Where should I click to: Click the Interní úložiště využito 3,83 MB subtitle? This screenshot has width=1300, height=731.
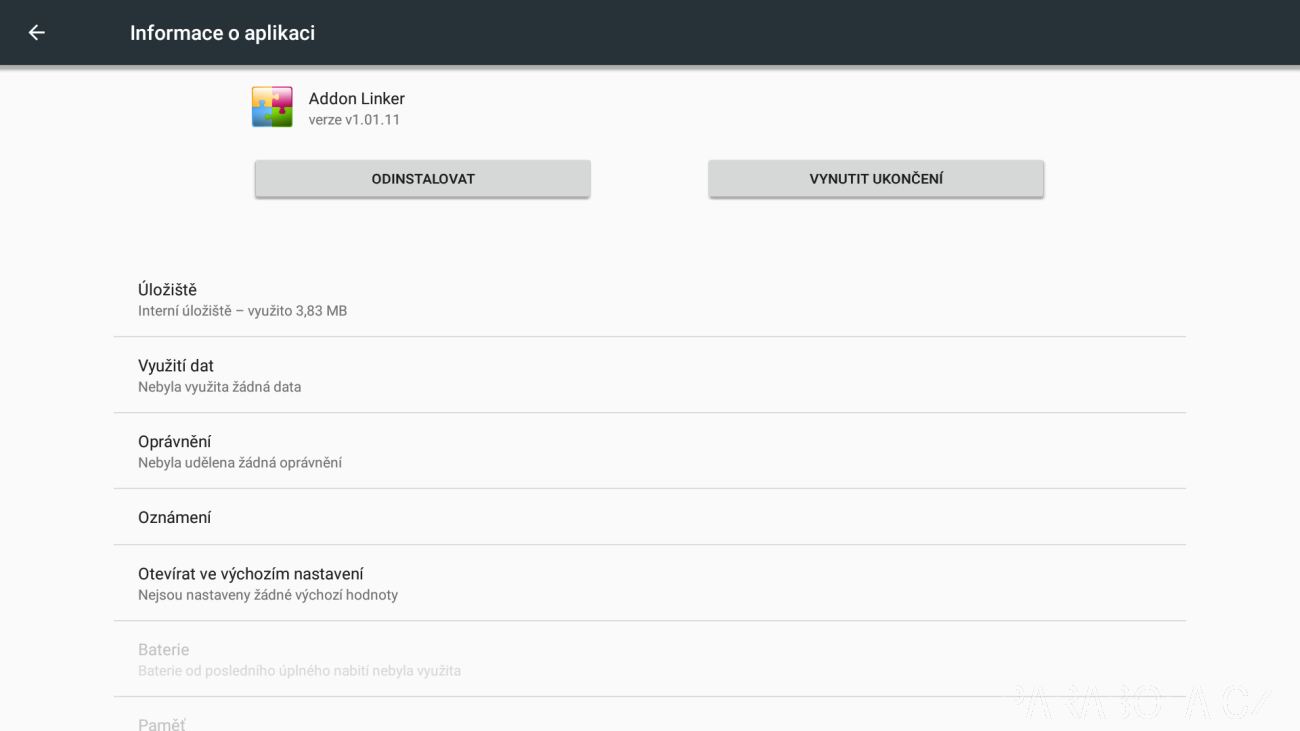[x=243, y=311]
